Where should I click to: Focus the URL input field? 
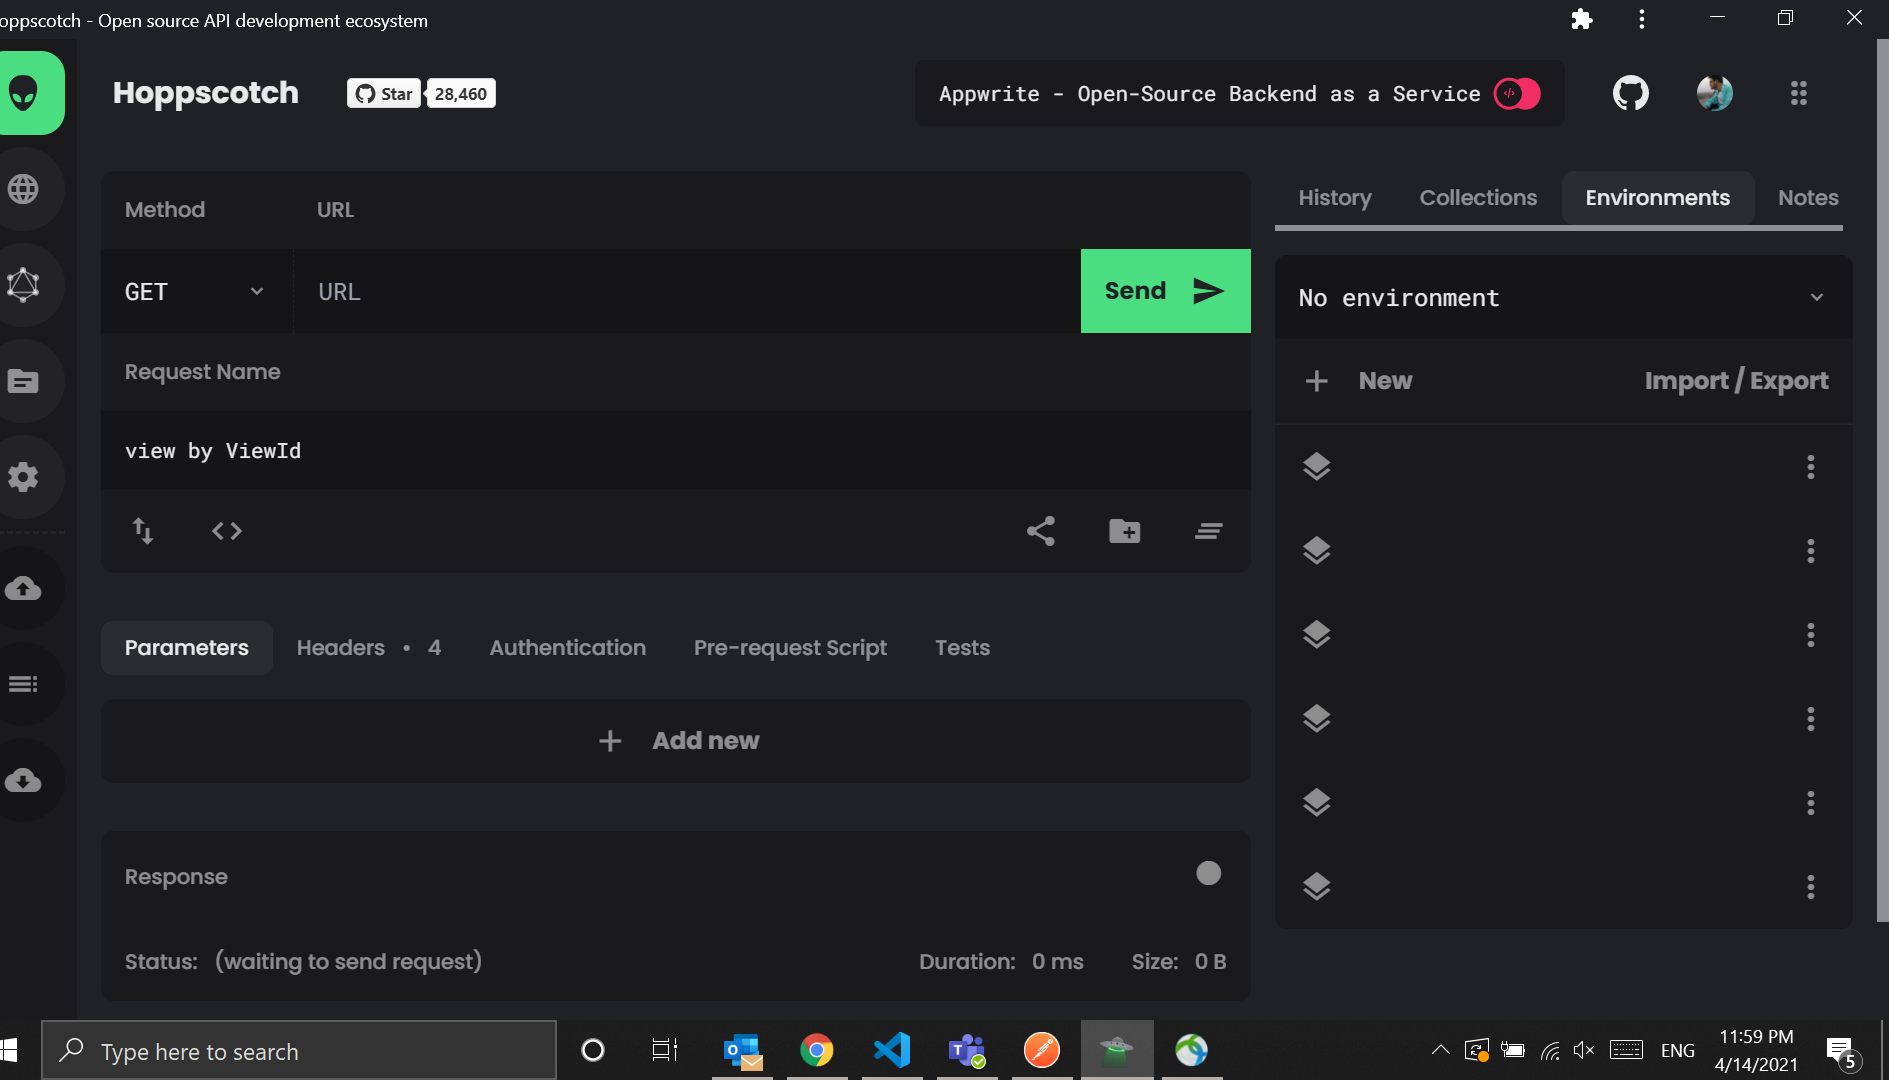point(687,292)
